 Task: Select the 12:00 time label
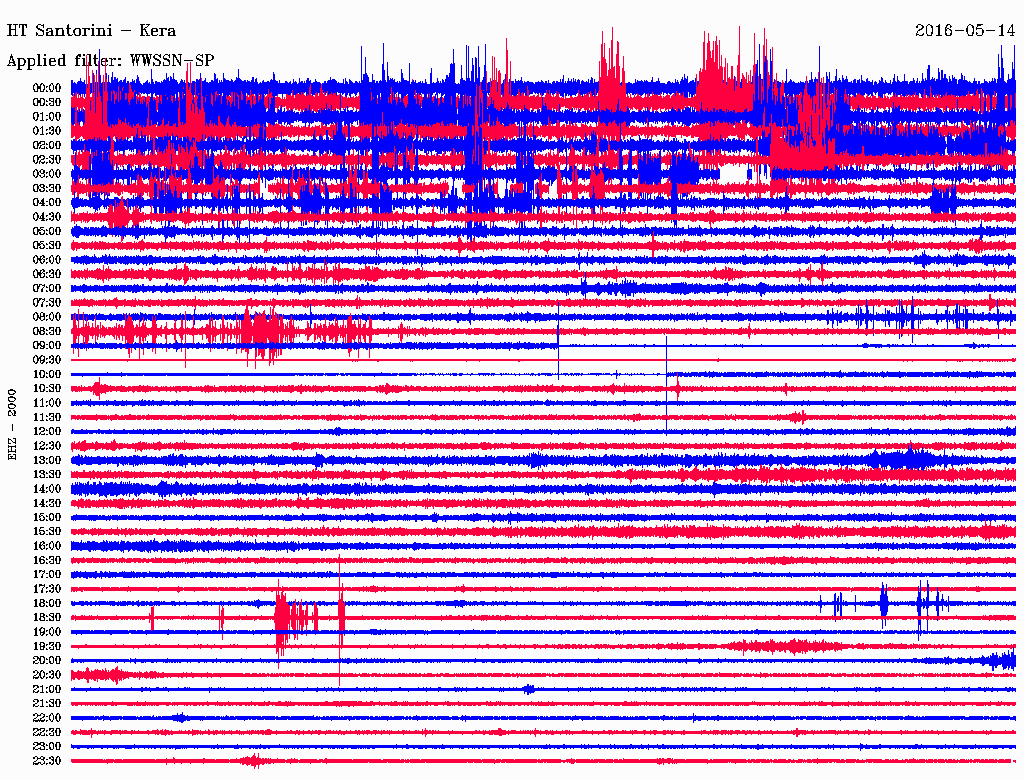click(47, 431)
